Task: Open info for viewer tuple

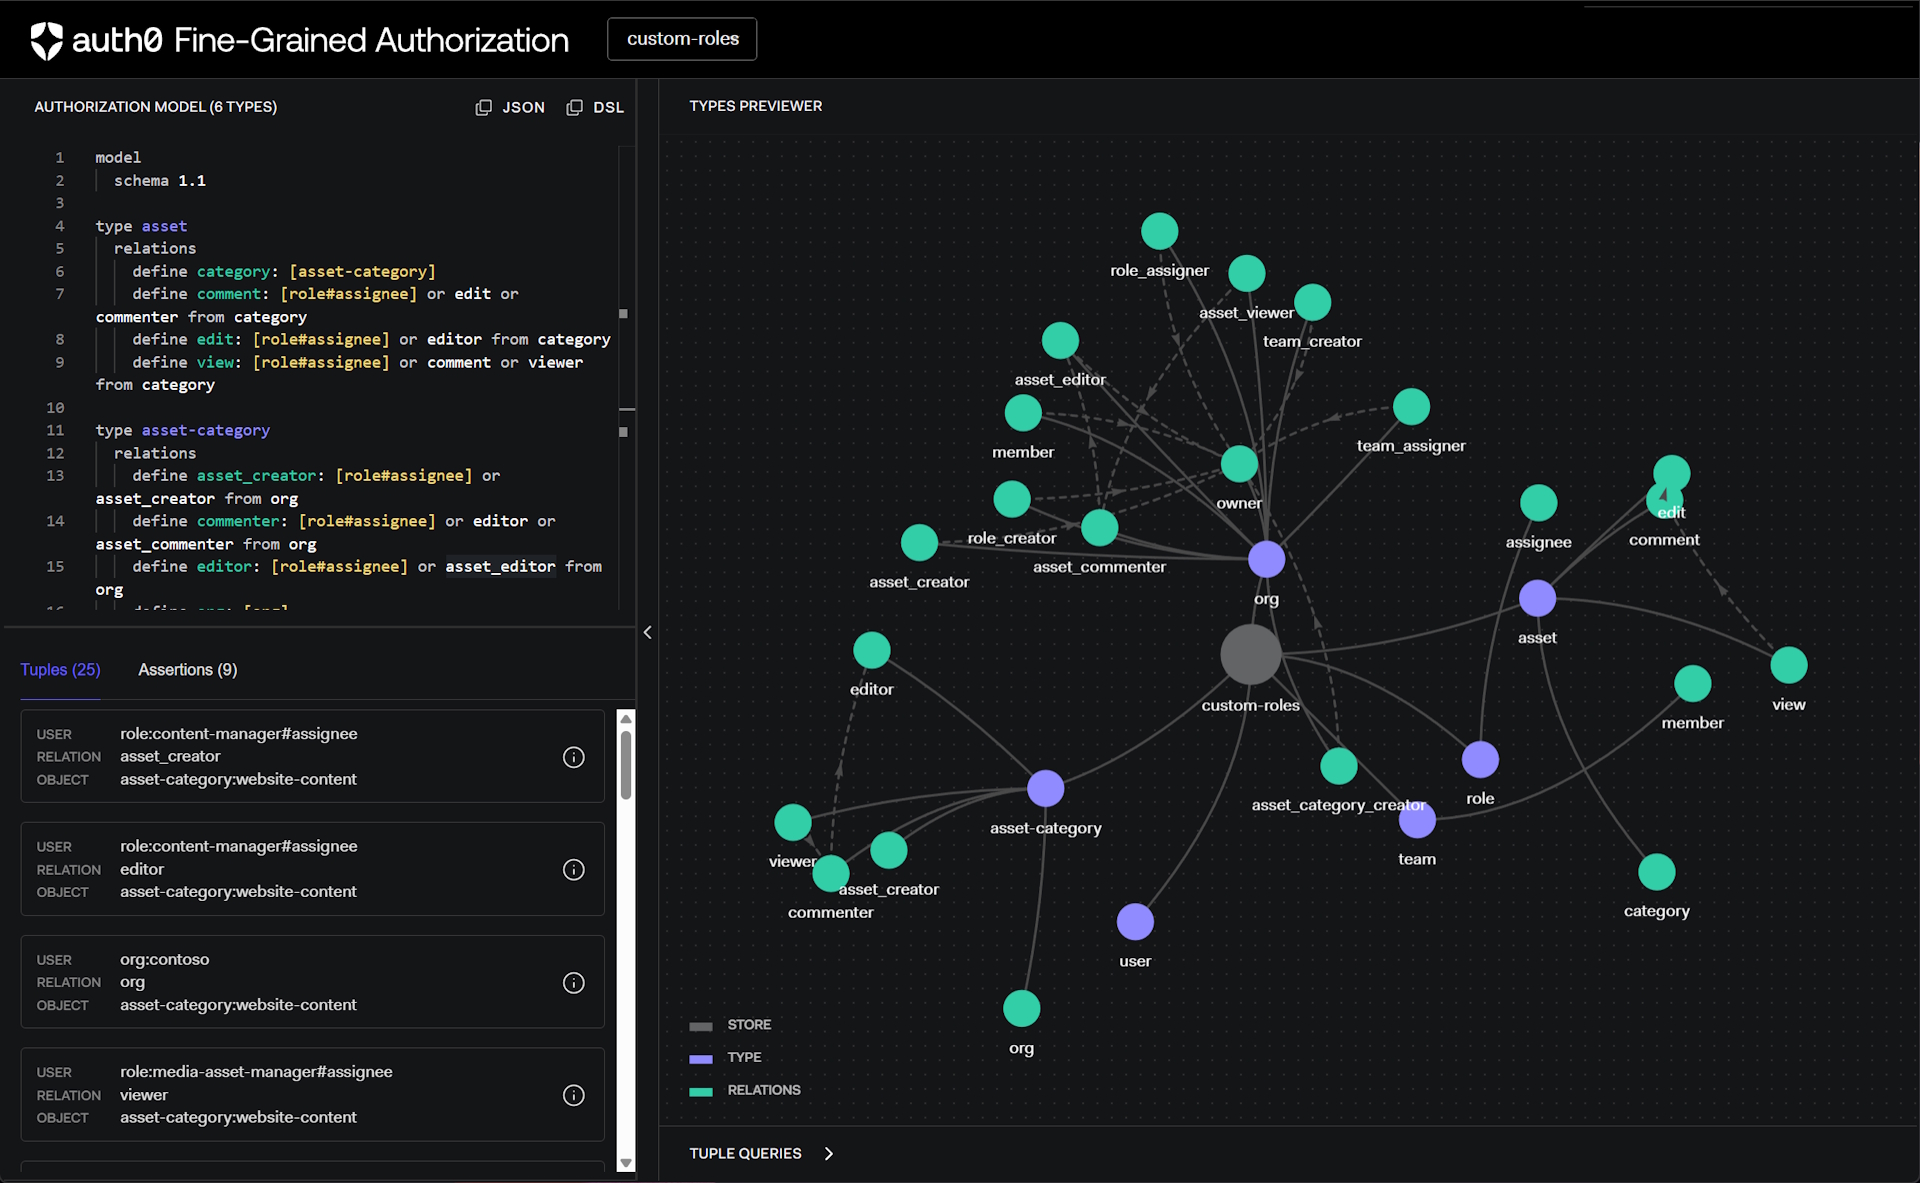Action: (x=573, y=1095)
